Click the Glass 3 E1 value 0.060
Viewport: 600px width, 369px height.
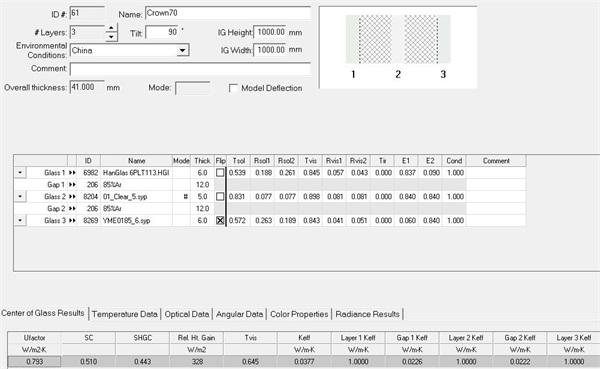pyautogui.click(x=406, y=220)
